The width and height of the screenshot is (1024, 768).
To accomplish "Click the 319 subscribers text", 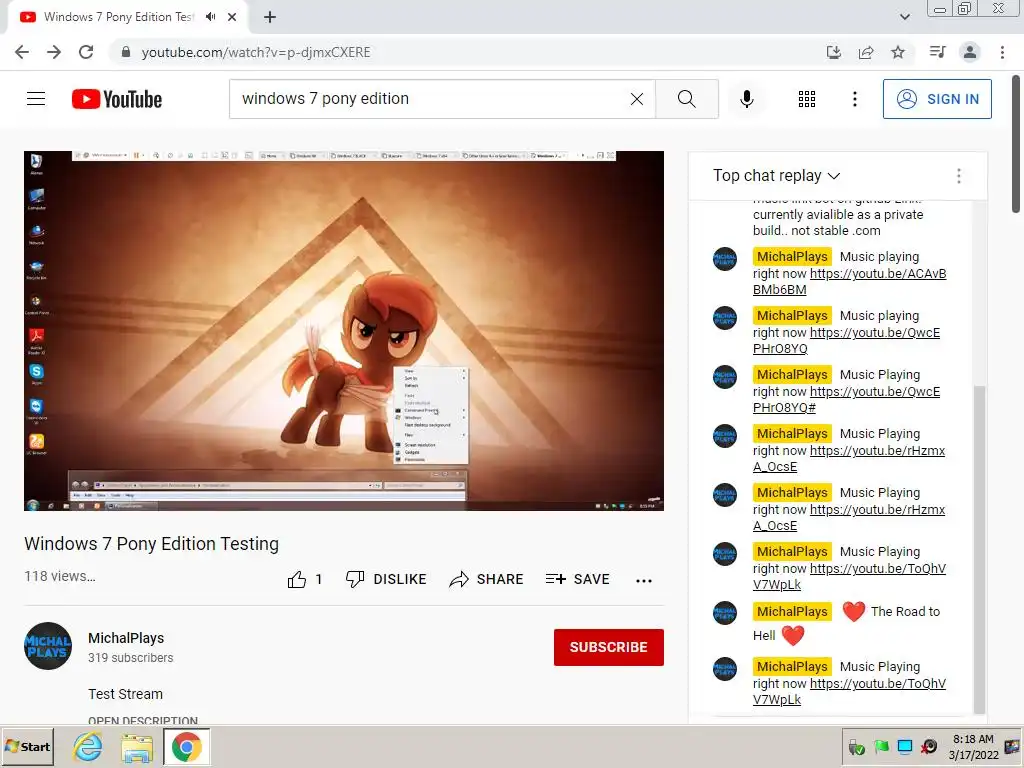I will pyautogui.click(x=131, y=658).
